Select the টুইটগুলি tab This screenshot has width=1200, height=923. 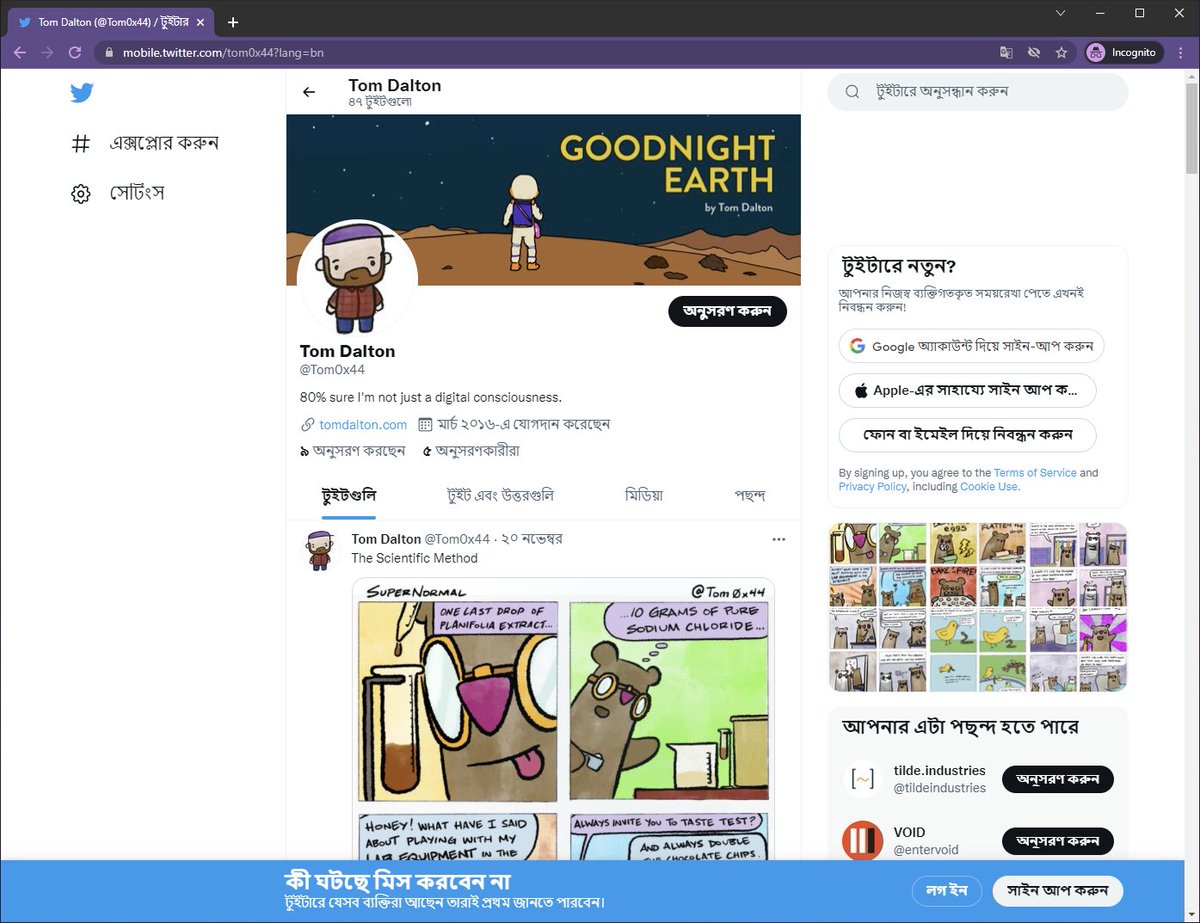click(x=349, y=495)
